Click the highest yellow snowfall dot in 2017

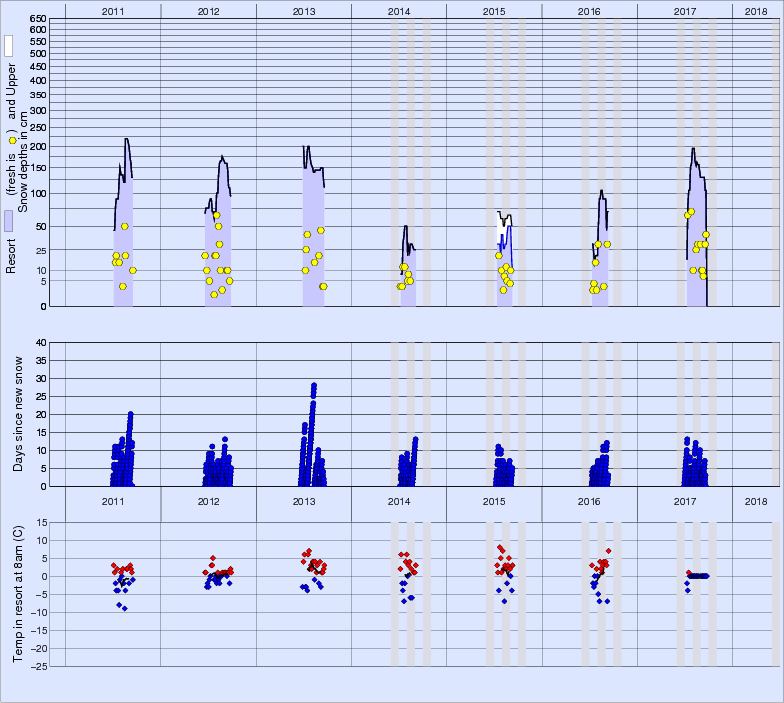click(x=690, y=212)
